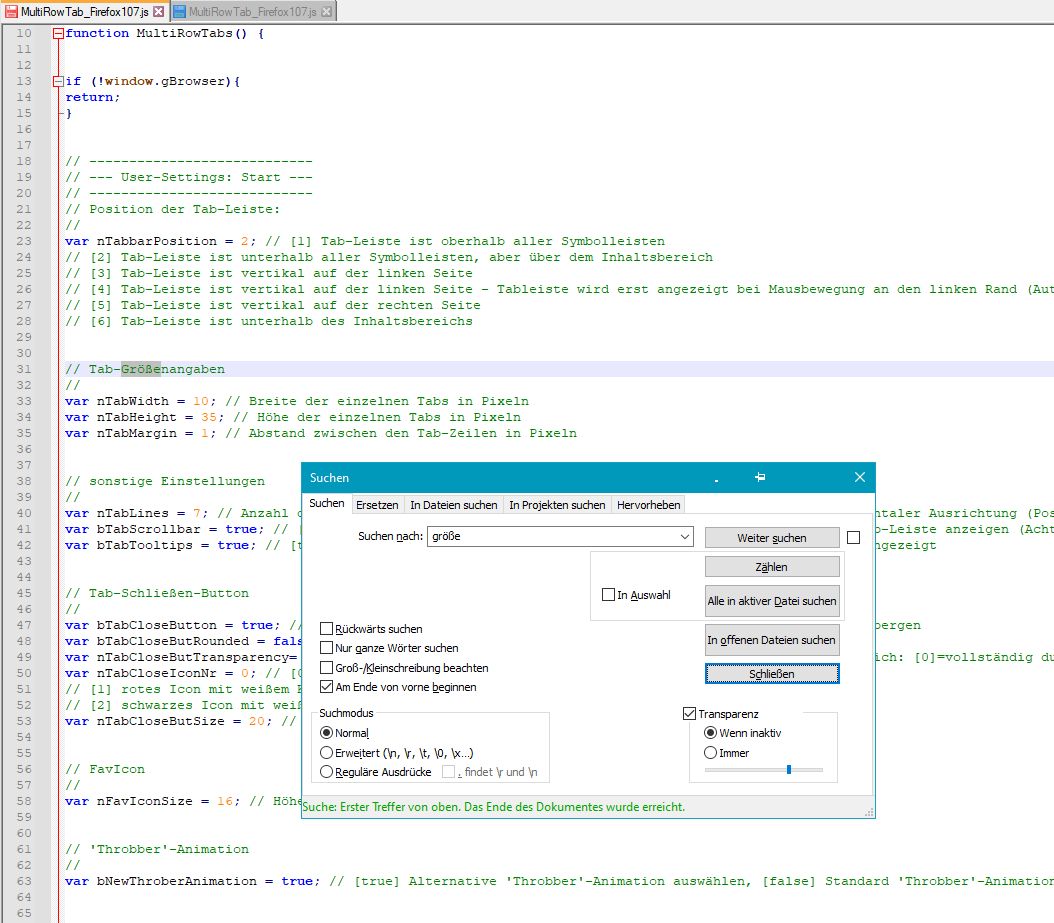Click red unsaved icon on first tab
Image resolution: width=1054 pixels, height=923 pixels.
[x=11, y=11]
